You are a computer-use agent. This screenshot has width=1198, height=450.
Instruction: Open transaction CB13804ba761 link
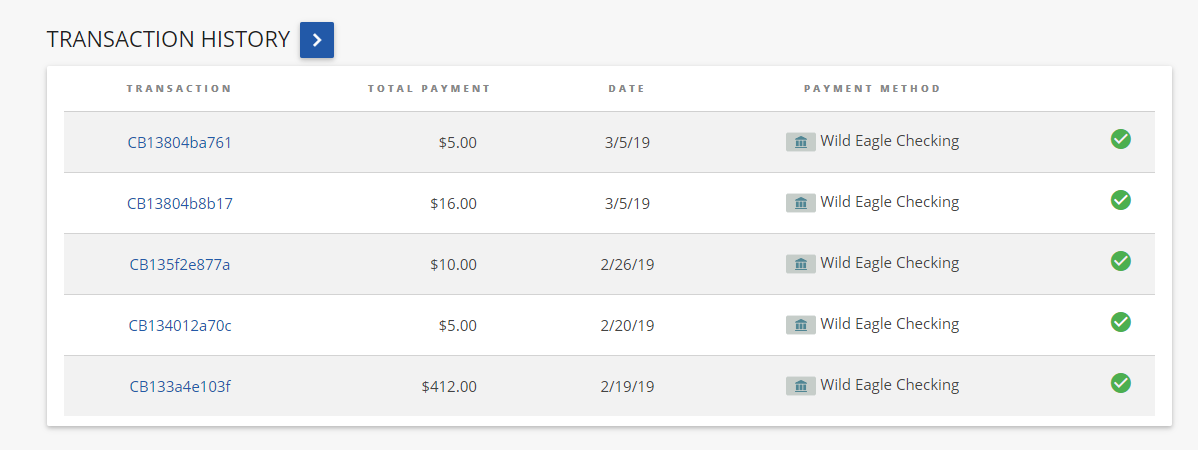coord(180,142)
